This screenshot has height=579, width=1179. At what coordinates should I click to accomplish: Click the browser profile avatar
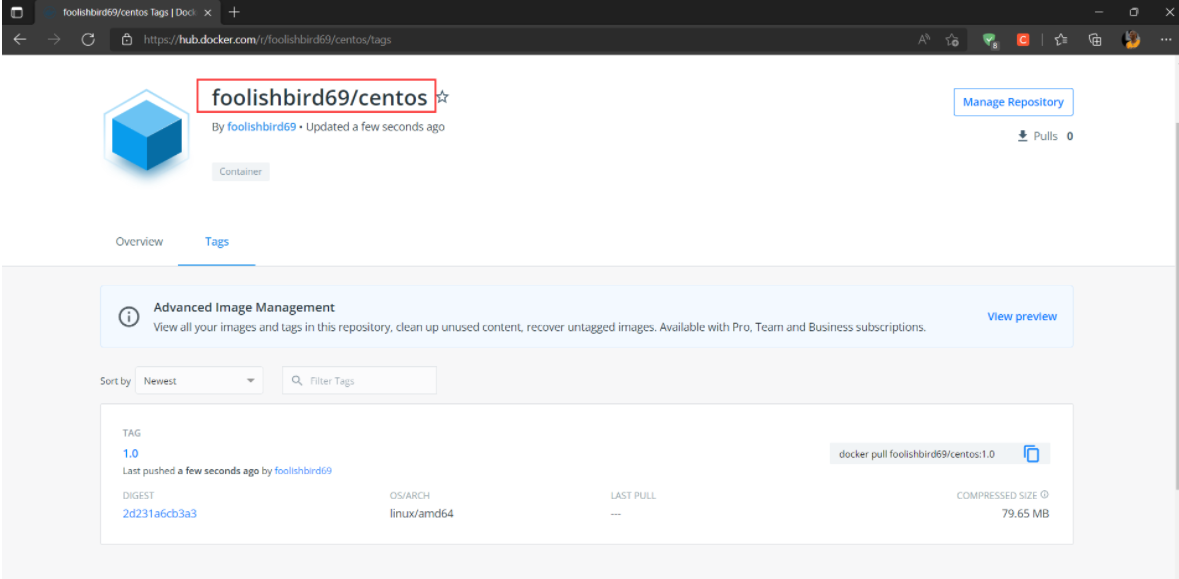(x=1131, y=39)
